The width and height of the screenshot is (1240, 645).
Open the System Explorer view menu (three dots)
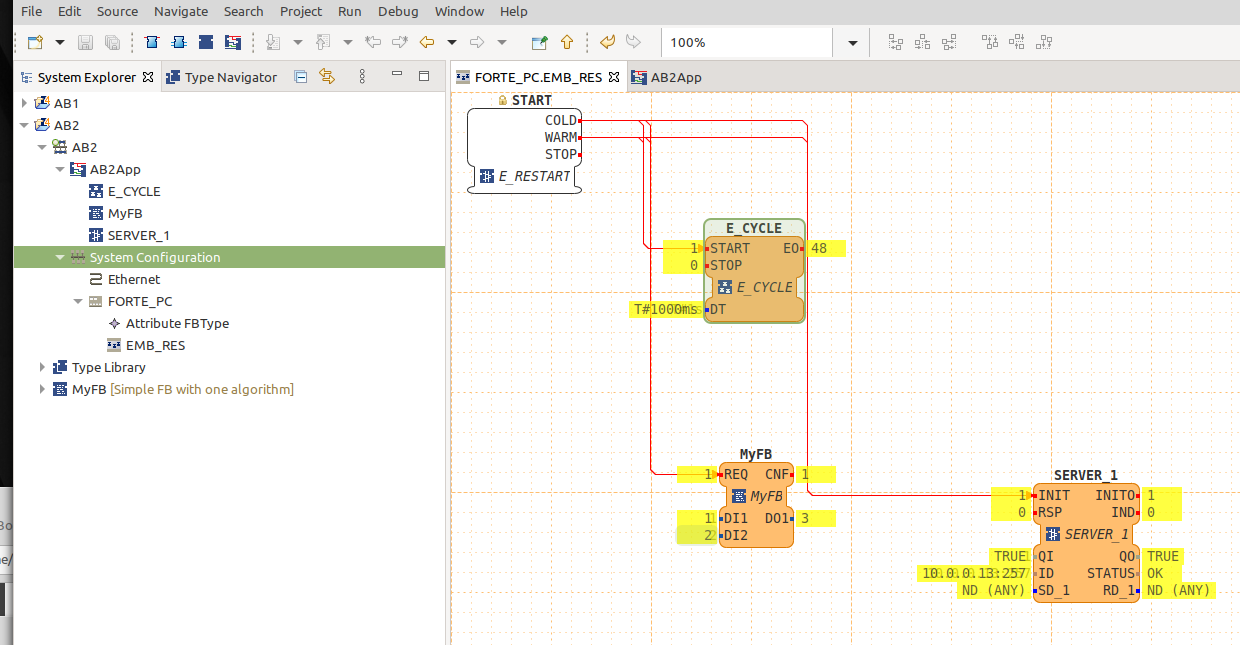(362, 77)
